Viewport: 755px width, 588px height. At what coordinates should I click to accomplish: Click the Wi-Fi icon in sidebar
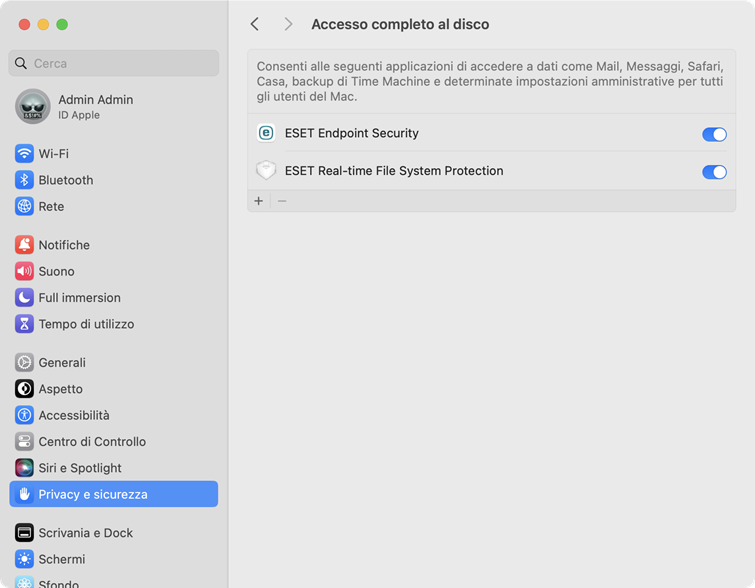click(x=24, y=154)
